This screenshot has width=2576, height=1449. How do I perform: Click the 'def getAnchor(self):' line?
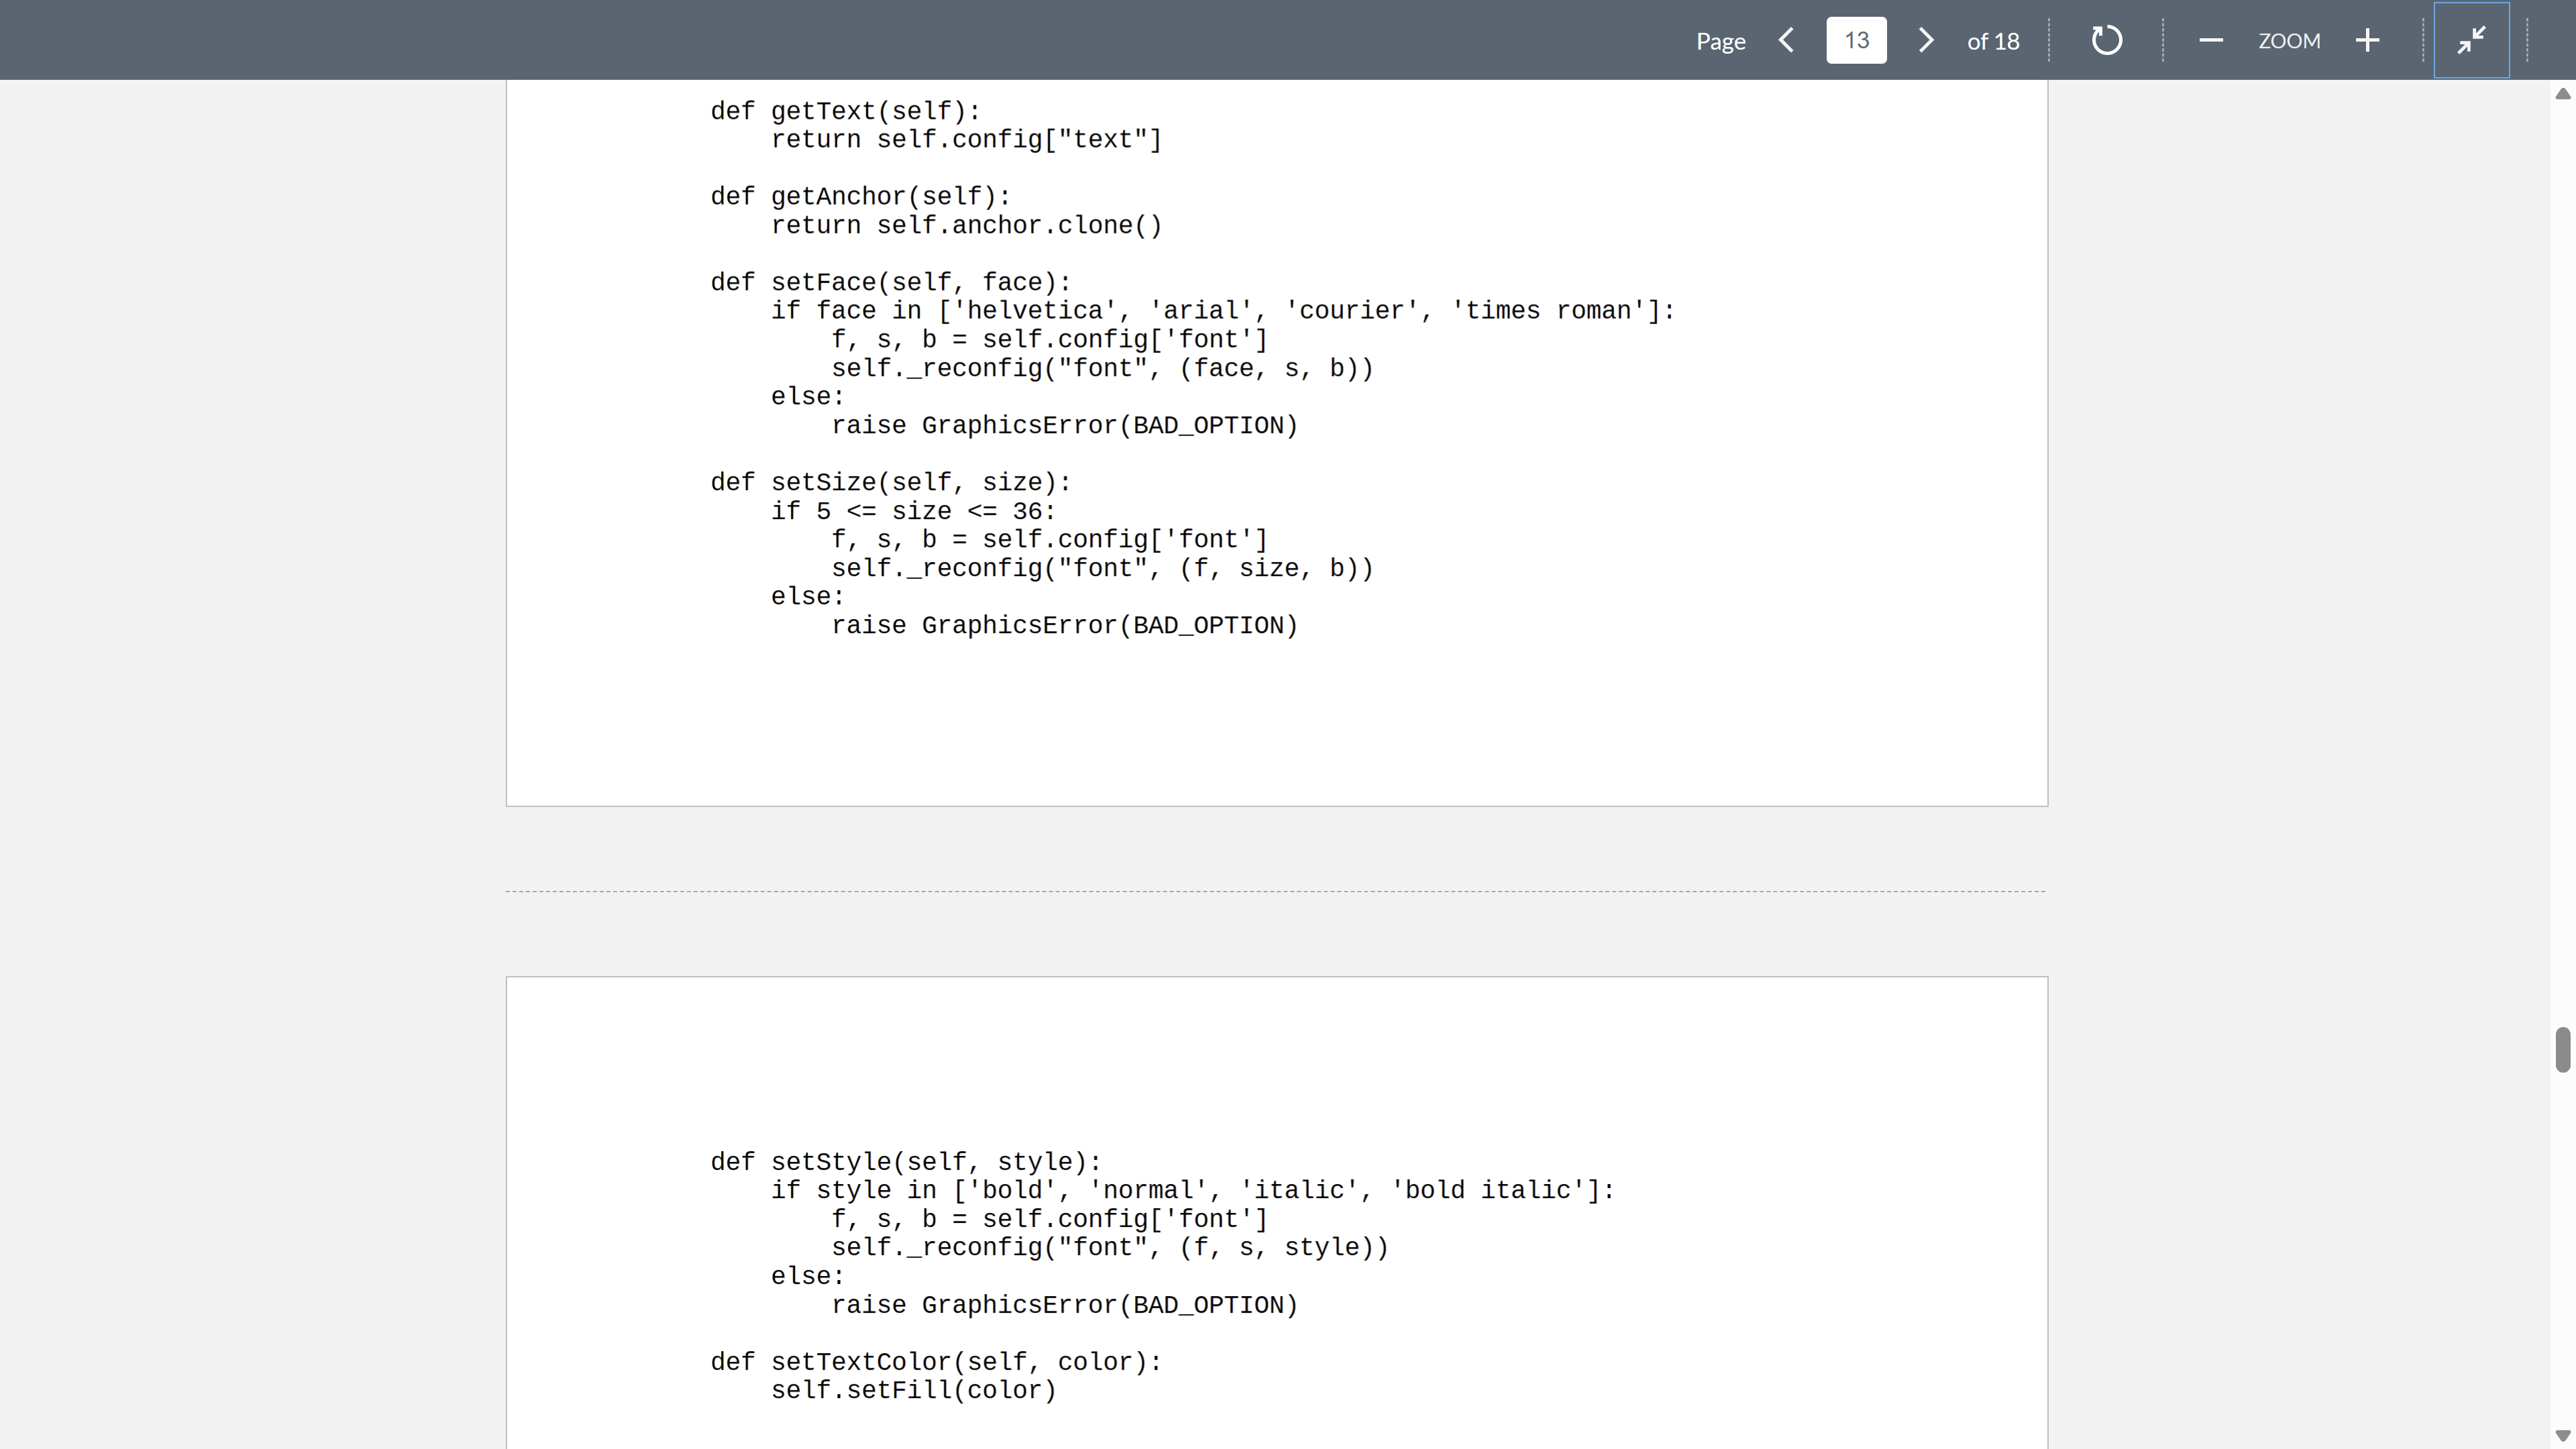pos(860,197)
